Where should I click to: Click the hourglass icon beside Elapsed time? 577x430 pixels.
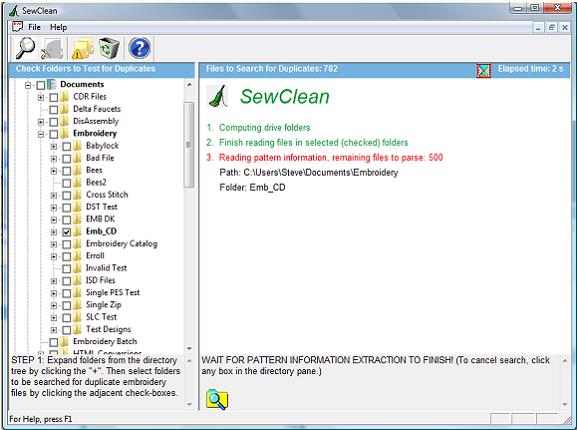point(484,70)
